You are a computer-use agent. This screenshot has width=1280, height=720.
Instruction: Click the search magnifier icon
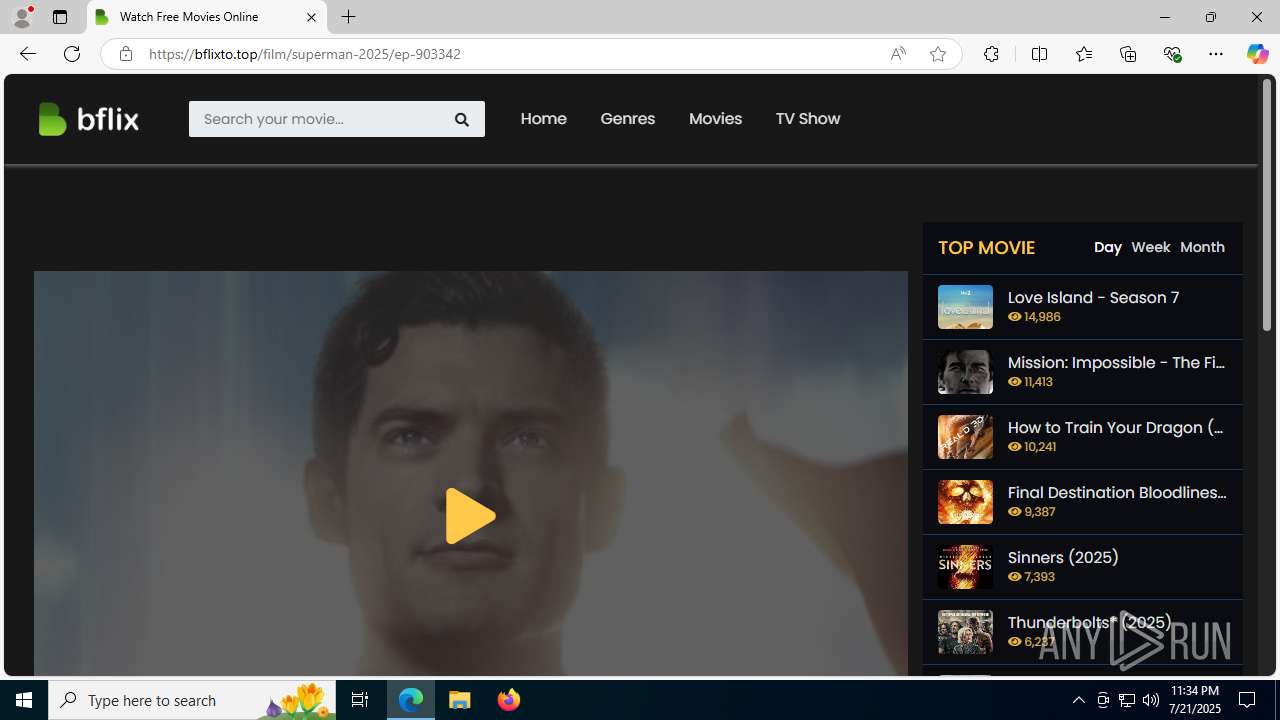(x=462, y=119)
